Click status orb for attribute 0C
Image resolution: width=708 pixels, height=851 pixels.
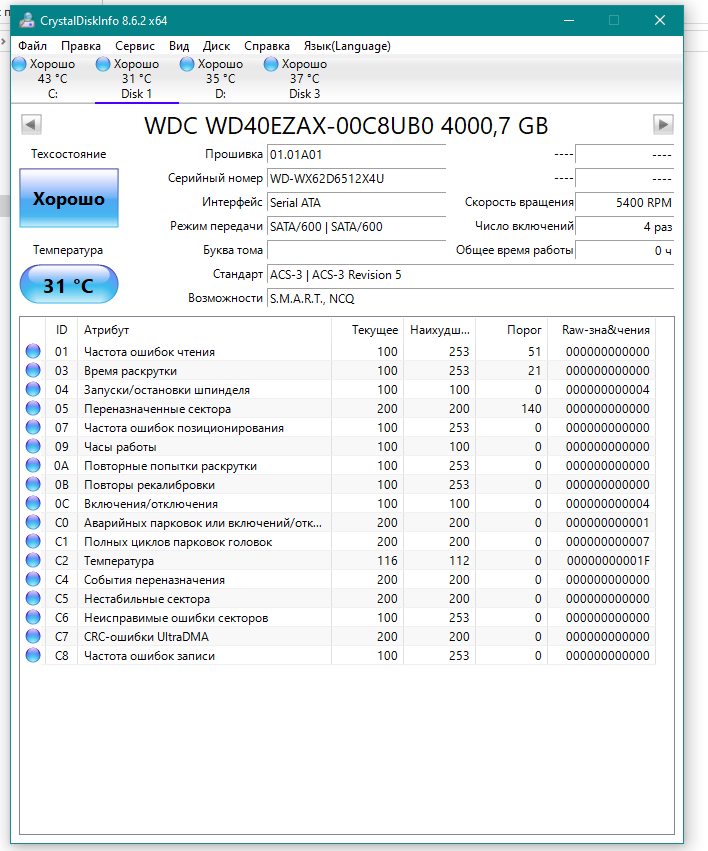33,503
